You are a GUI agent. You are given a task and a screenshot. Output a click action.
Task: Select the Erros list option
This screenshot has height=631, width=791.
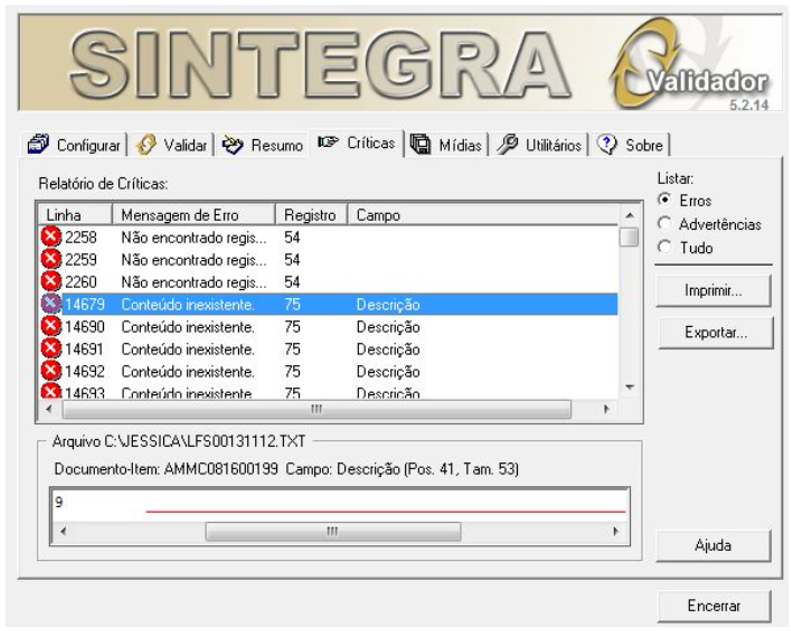(x=685, y=200)
